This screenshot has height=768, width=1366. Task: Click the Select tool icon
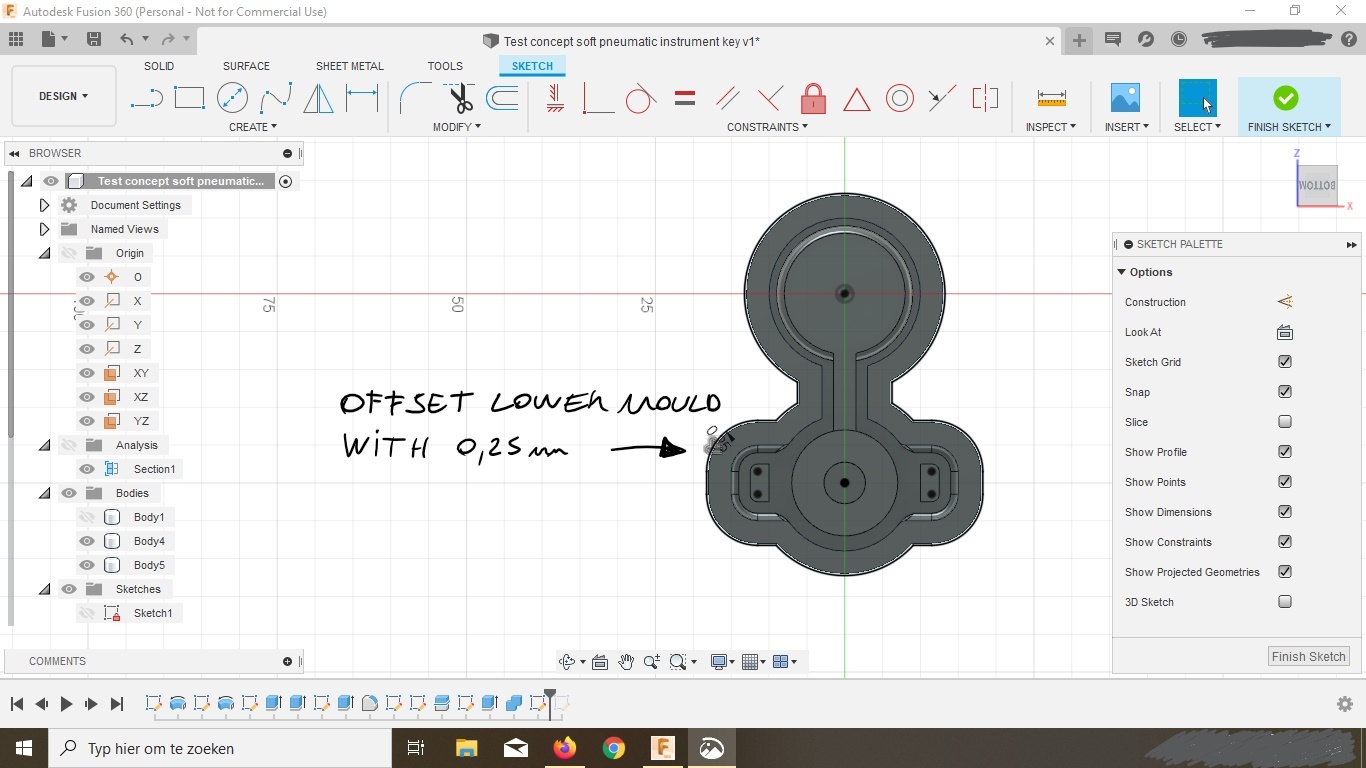pos(1197,98)
